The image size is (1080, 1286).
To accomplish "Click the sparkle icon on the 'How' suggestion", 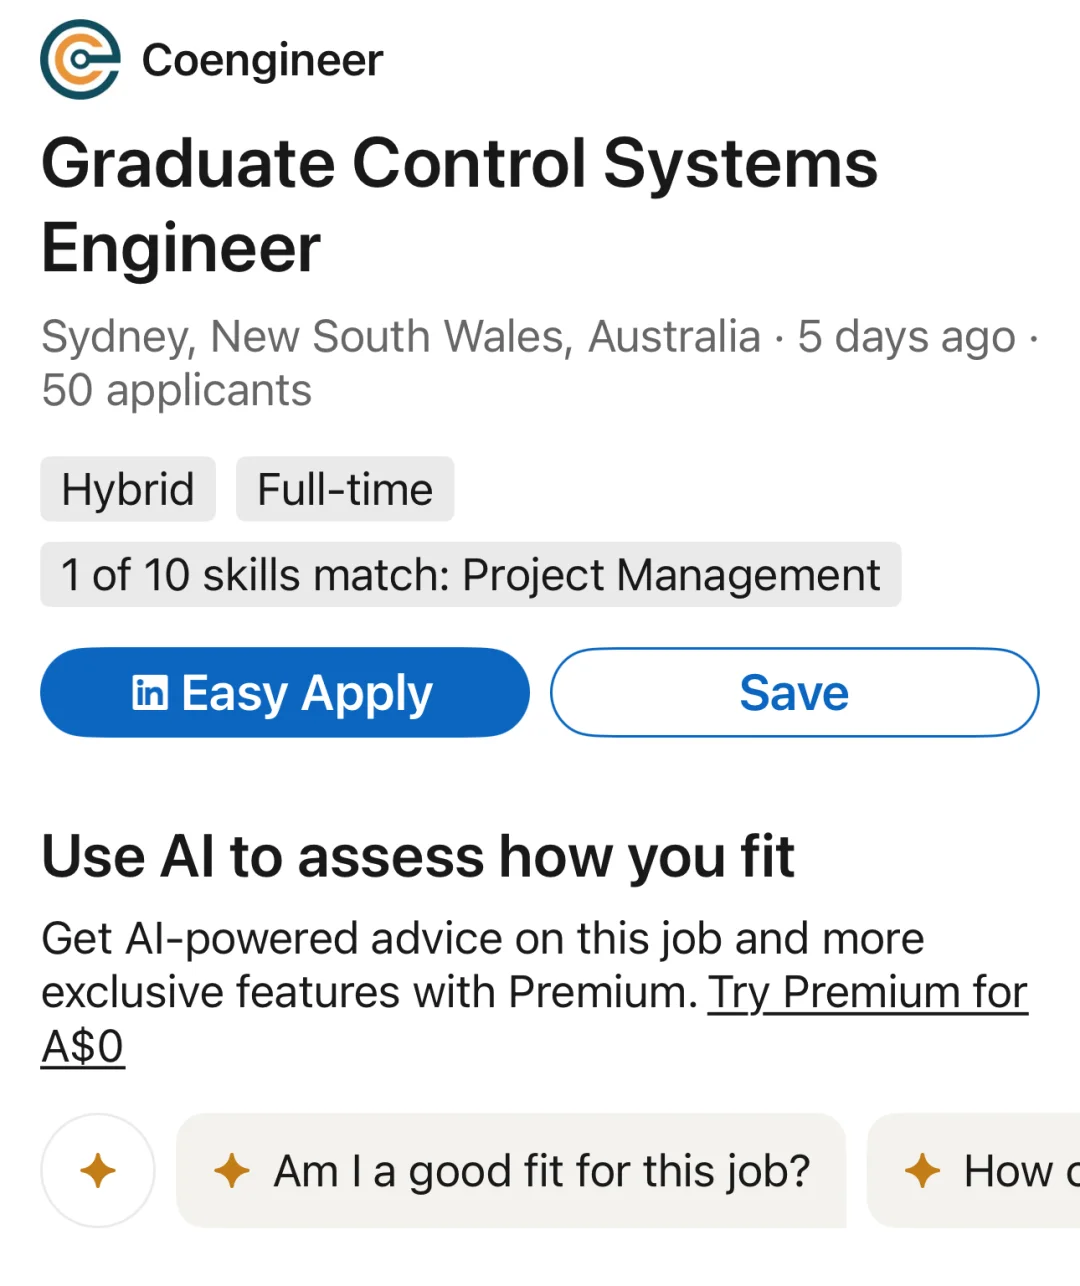I will pos(922,1170).
